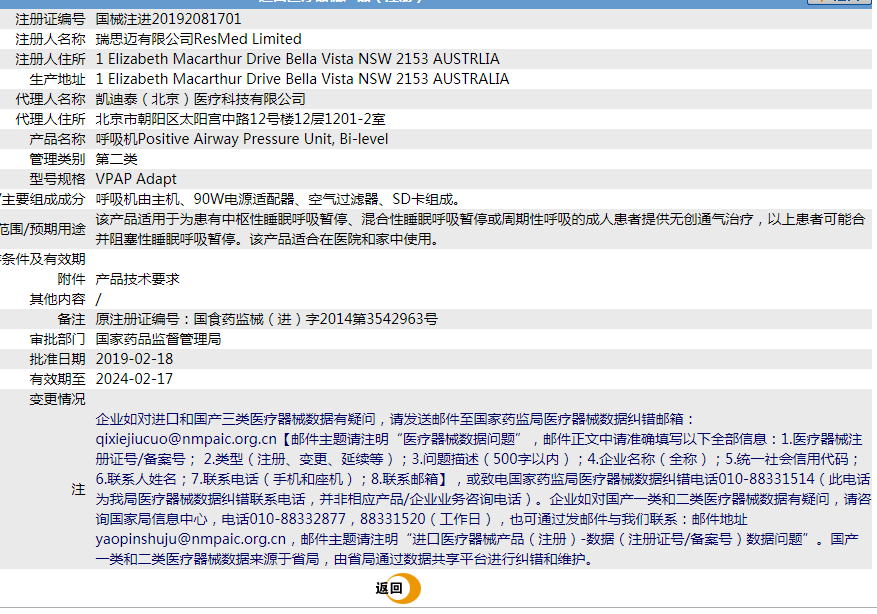The image size is (877, 614).
Task: Click the 产品名称 label
Action: pyautogui.click(x=57, y=139)
